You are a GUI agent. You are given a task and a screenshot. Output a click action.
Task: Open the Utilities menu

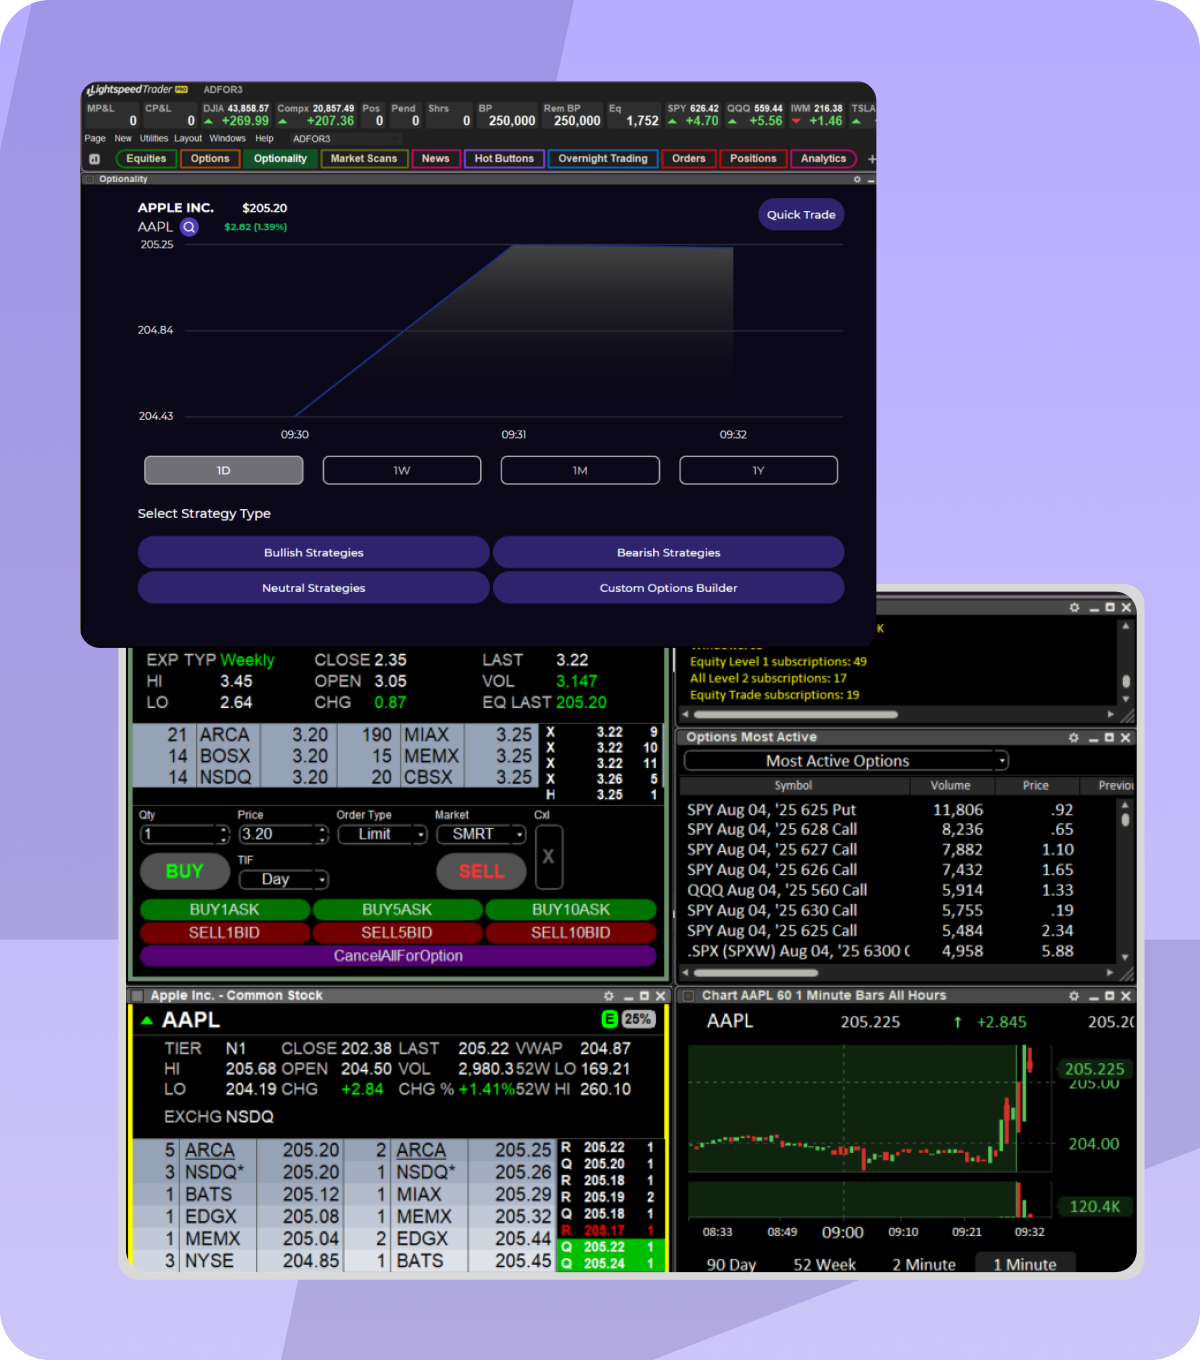click(154, 139)
